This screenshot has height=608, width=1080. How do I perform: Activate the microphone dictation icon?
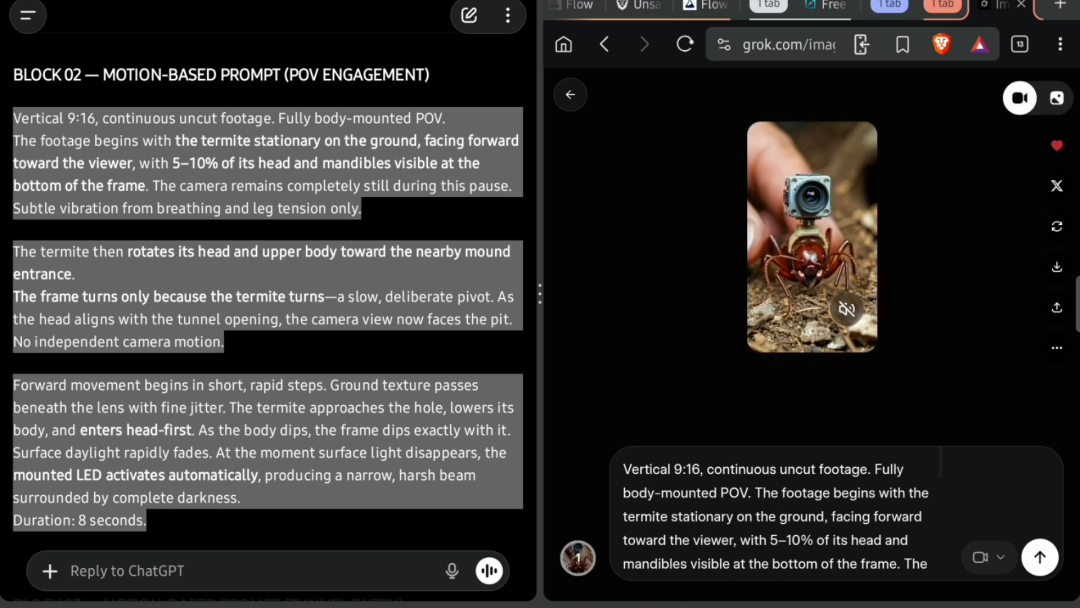pos(452,571)
